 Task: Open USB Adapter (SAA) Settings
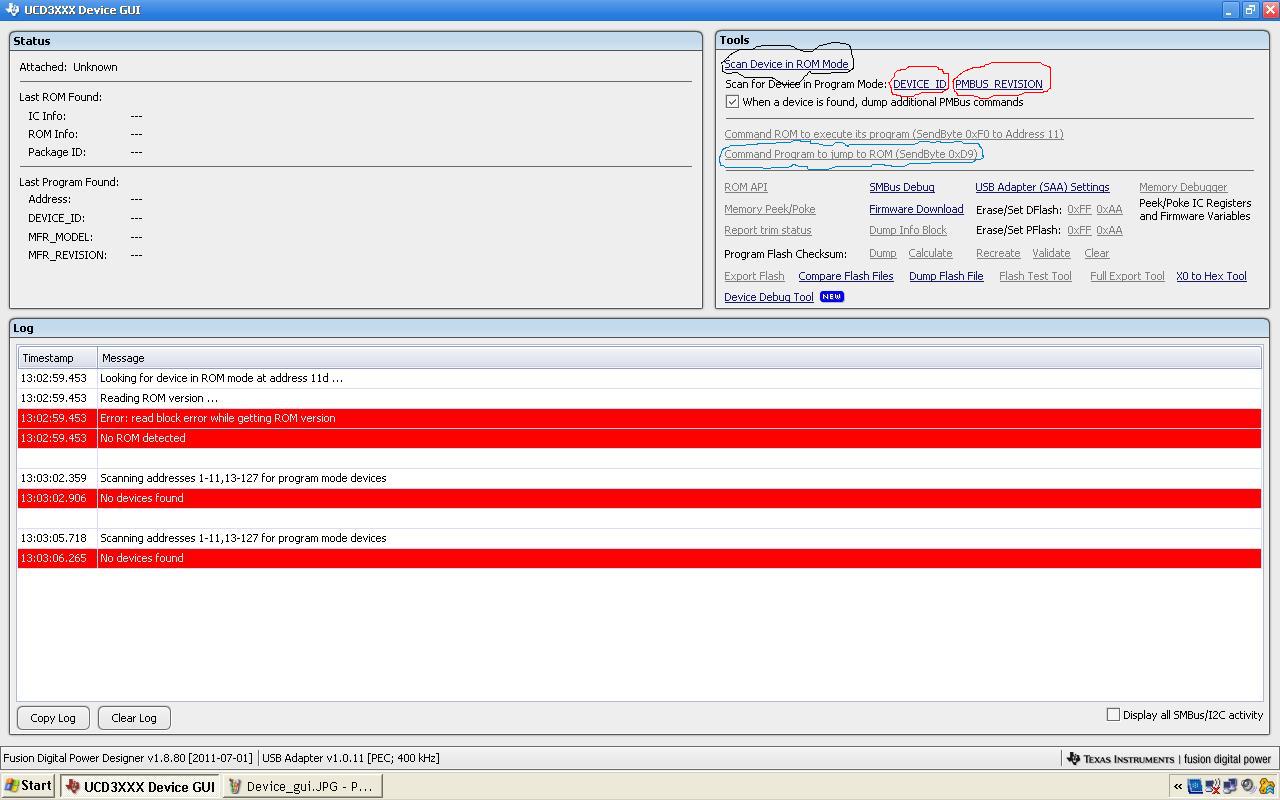point(1041,187)
